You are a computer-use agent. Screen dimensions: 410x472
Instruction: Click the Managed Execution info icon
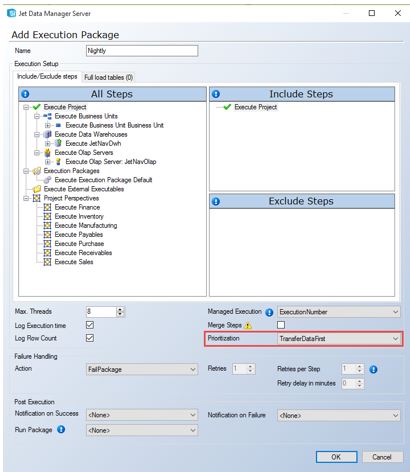click(269, 312)
